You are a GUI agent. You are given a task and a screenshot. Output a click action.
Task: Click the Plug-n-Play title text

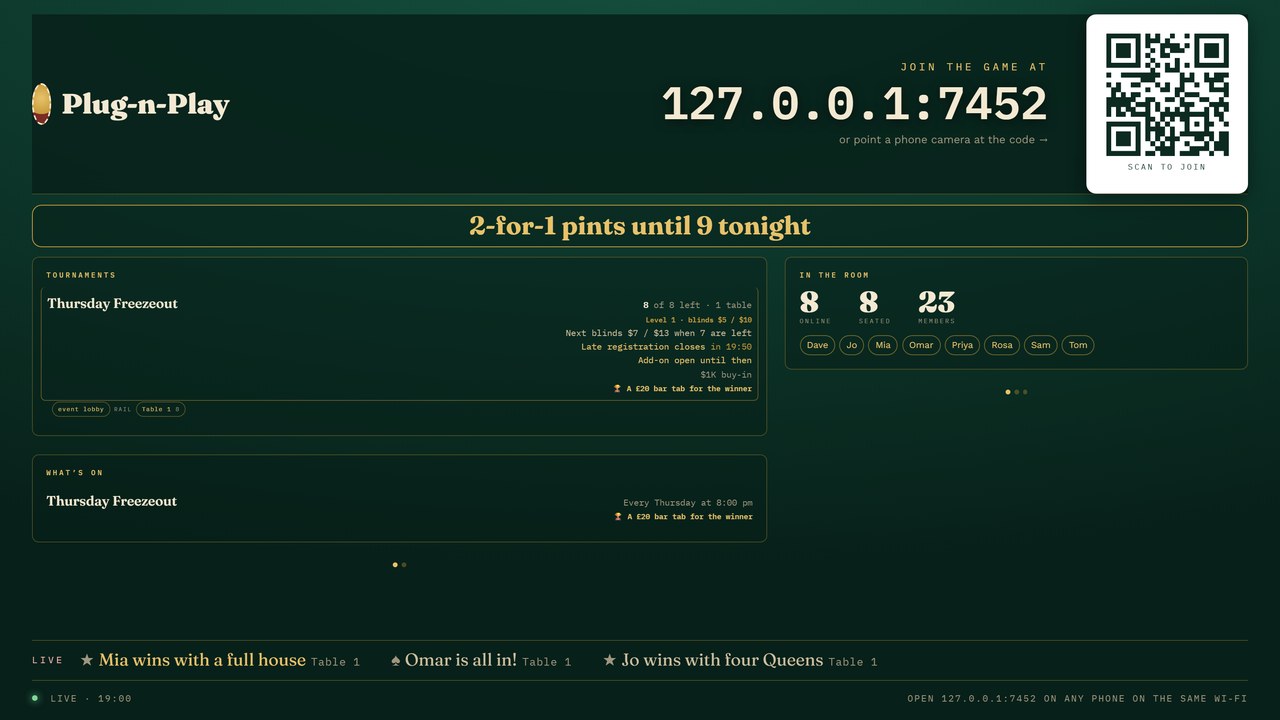pyautogui.click(x=145, y=104)
